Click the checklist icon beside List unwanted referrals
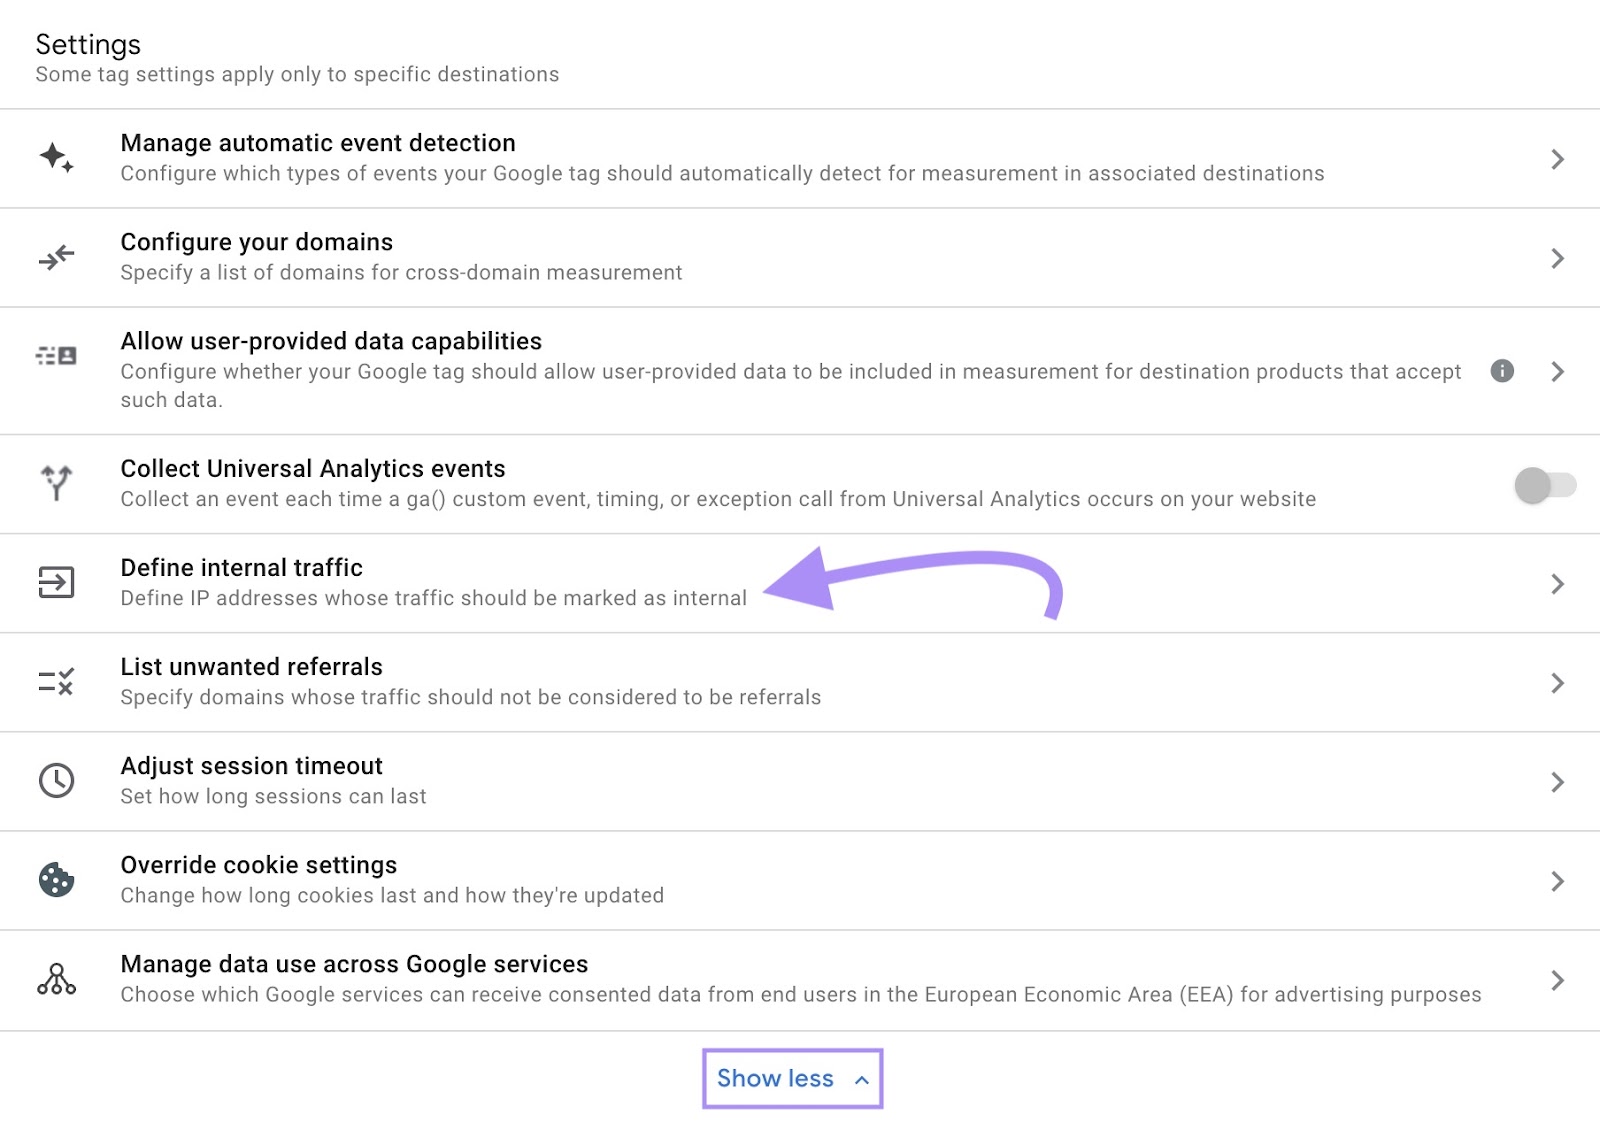This screenshot has height=1122, width=1600. (55, 681)
